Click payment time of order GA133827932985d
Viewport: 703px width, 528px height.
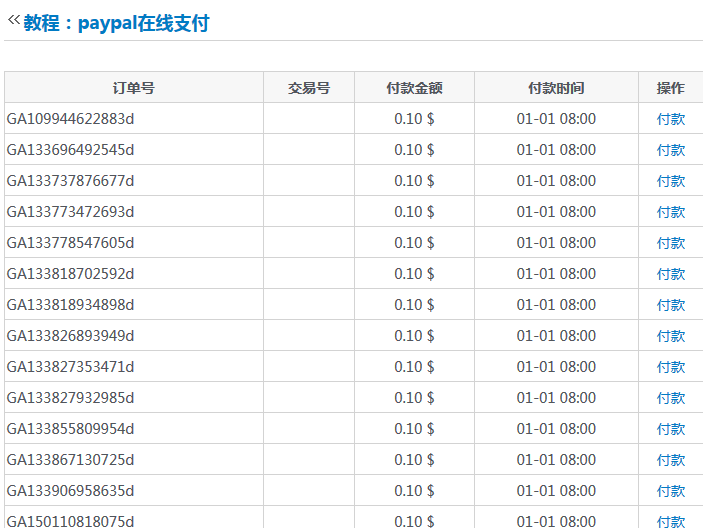click(x=556, y=398)
